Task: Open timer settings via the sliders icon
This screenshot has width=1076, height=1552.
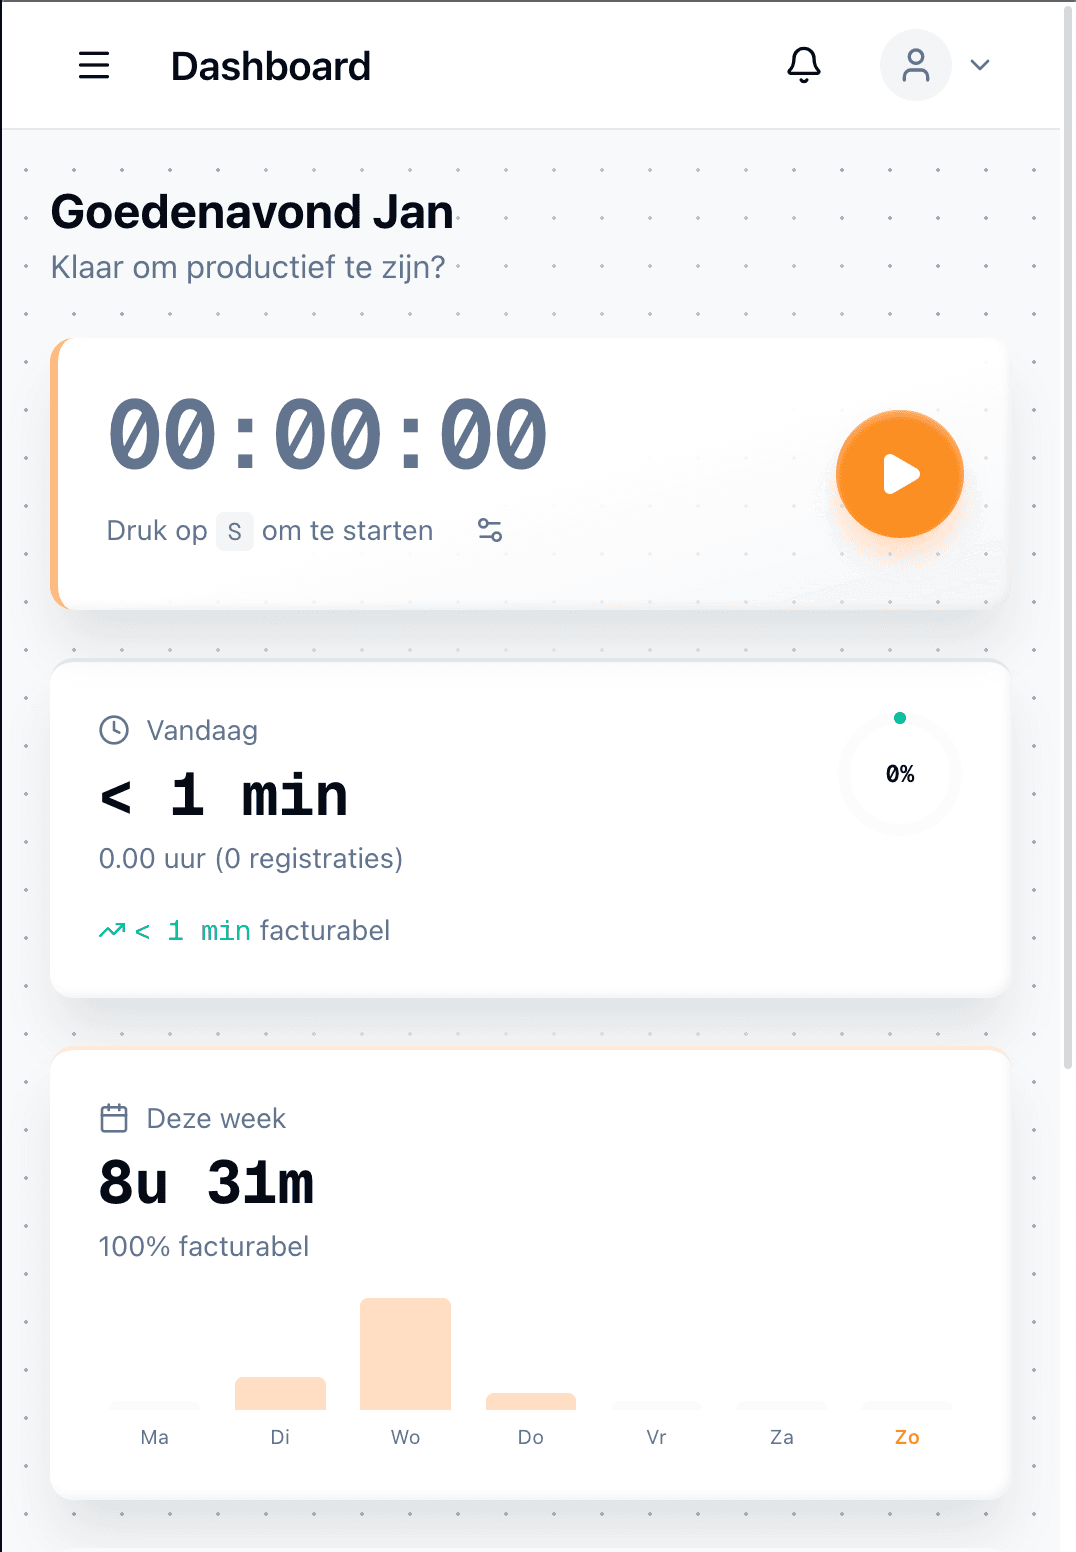Action: [490, 531]
